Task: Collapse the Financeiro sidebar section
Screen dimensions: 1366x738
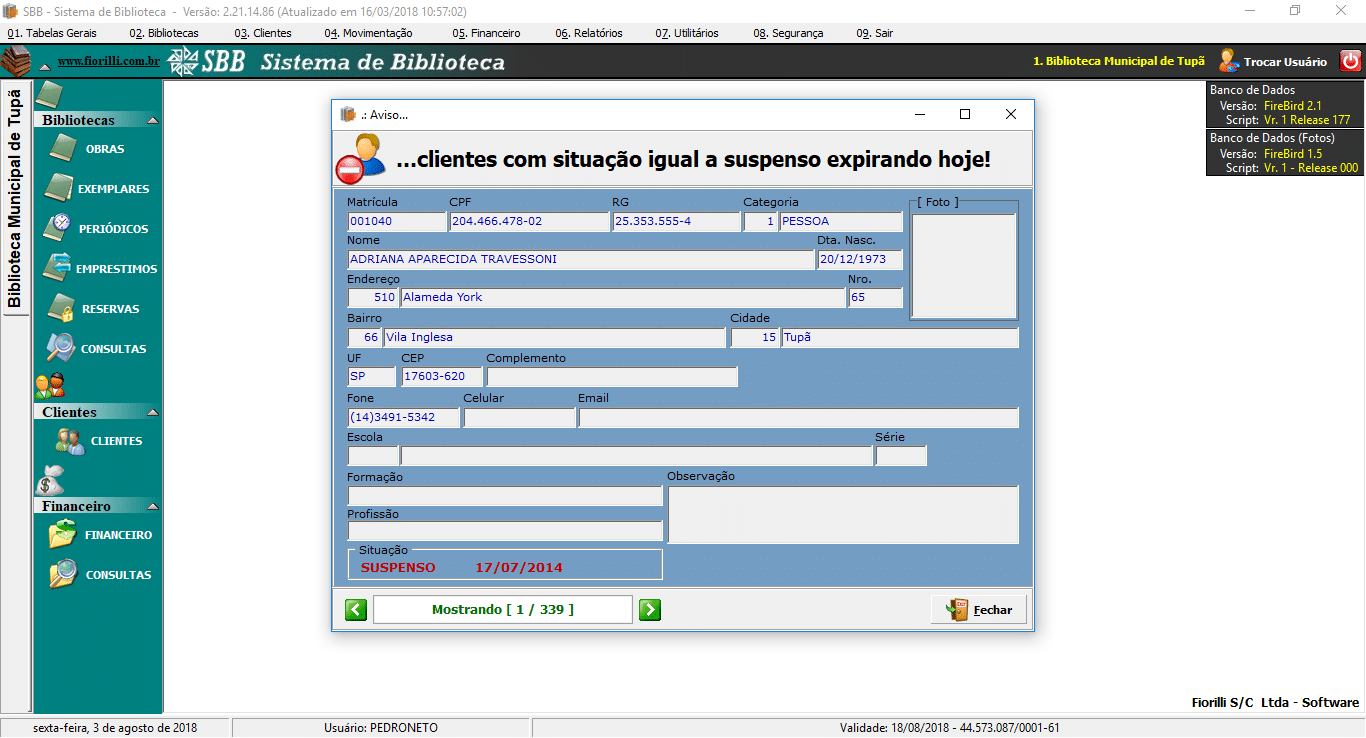Action: [x=152, y=506]
